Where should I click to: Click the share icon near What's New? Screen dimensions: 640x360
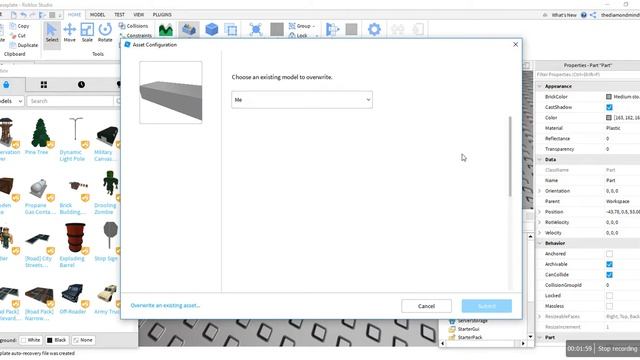[593, 15]
